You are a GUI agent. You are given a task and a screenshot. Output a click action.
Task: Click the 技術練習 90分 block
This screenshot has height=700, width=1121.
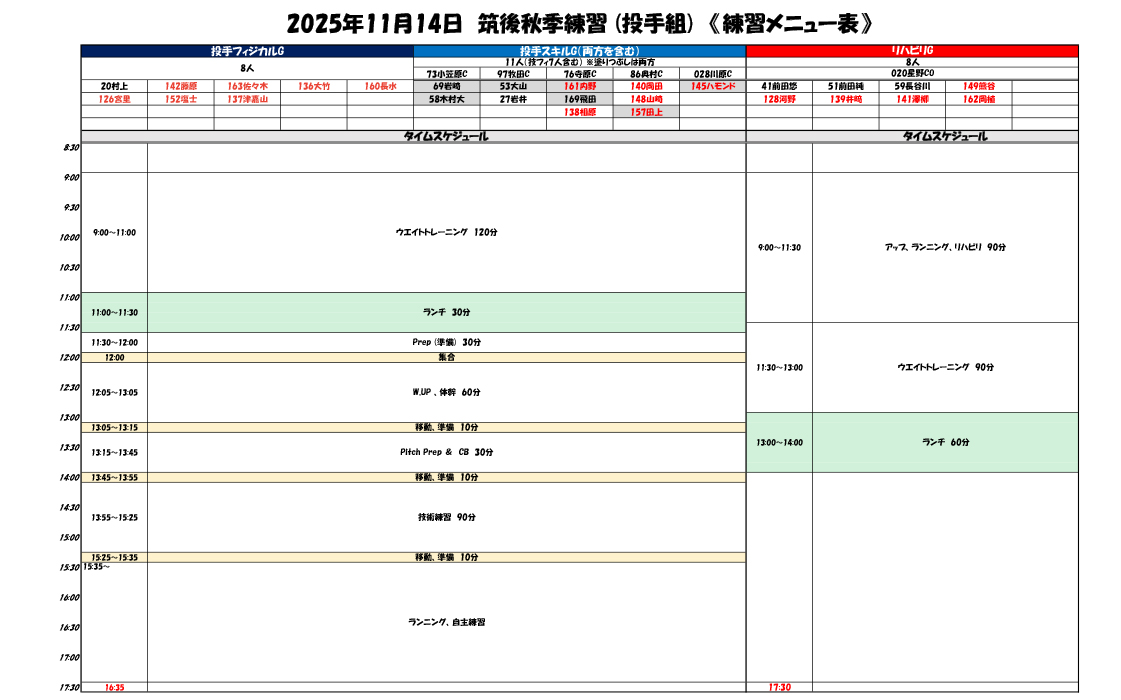(x=446, y=517)
